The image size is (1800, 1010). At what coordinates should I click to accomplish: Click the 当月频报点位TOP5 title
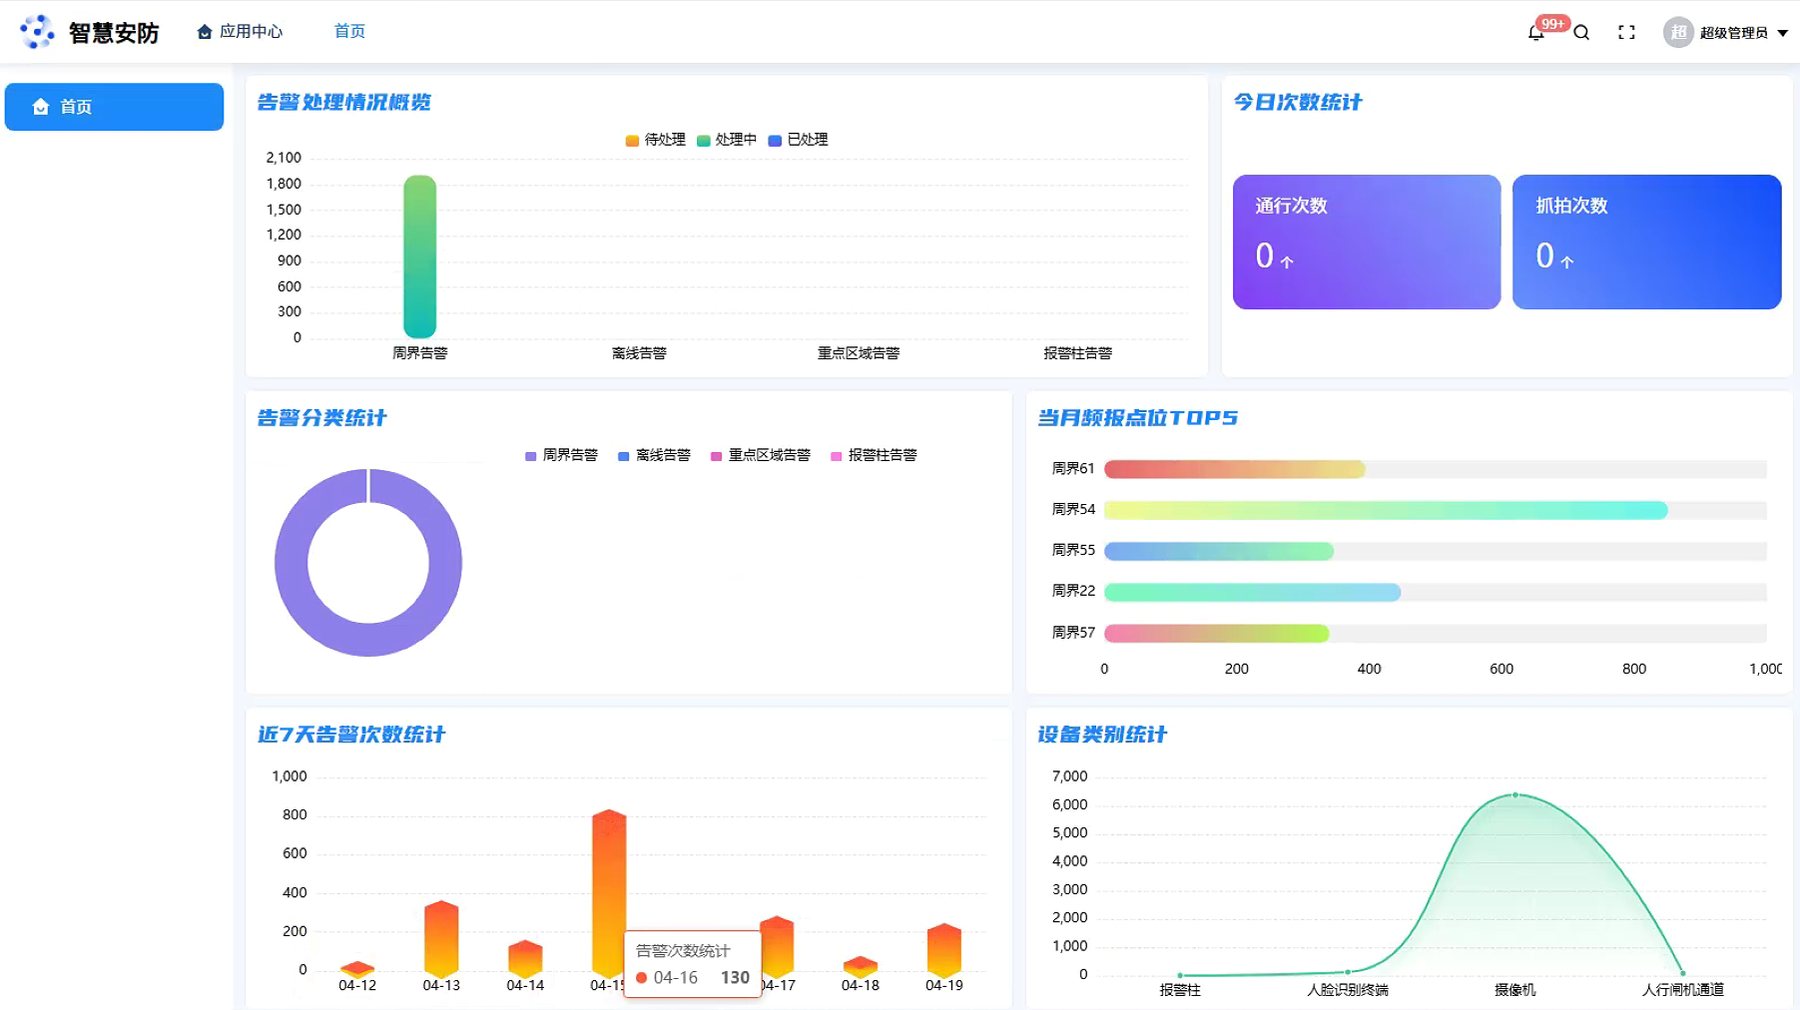pos(1138,418)
